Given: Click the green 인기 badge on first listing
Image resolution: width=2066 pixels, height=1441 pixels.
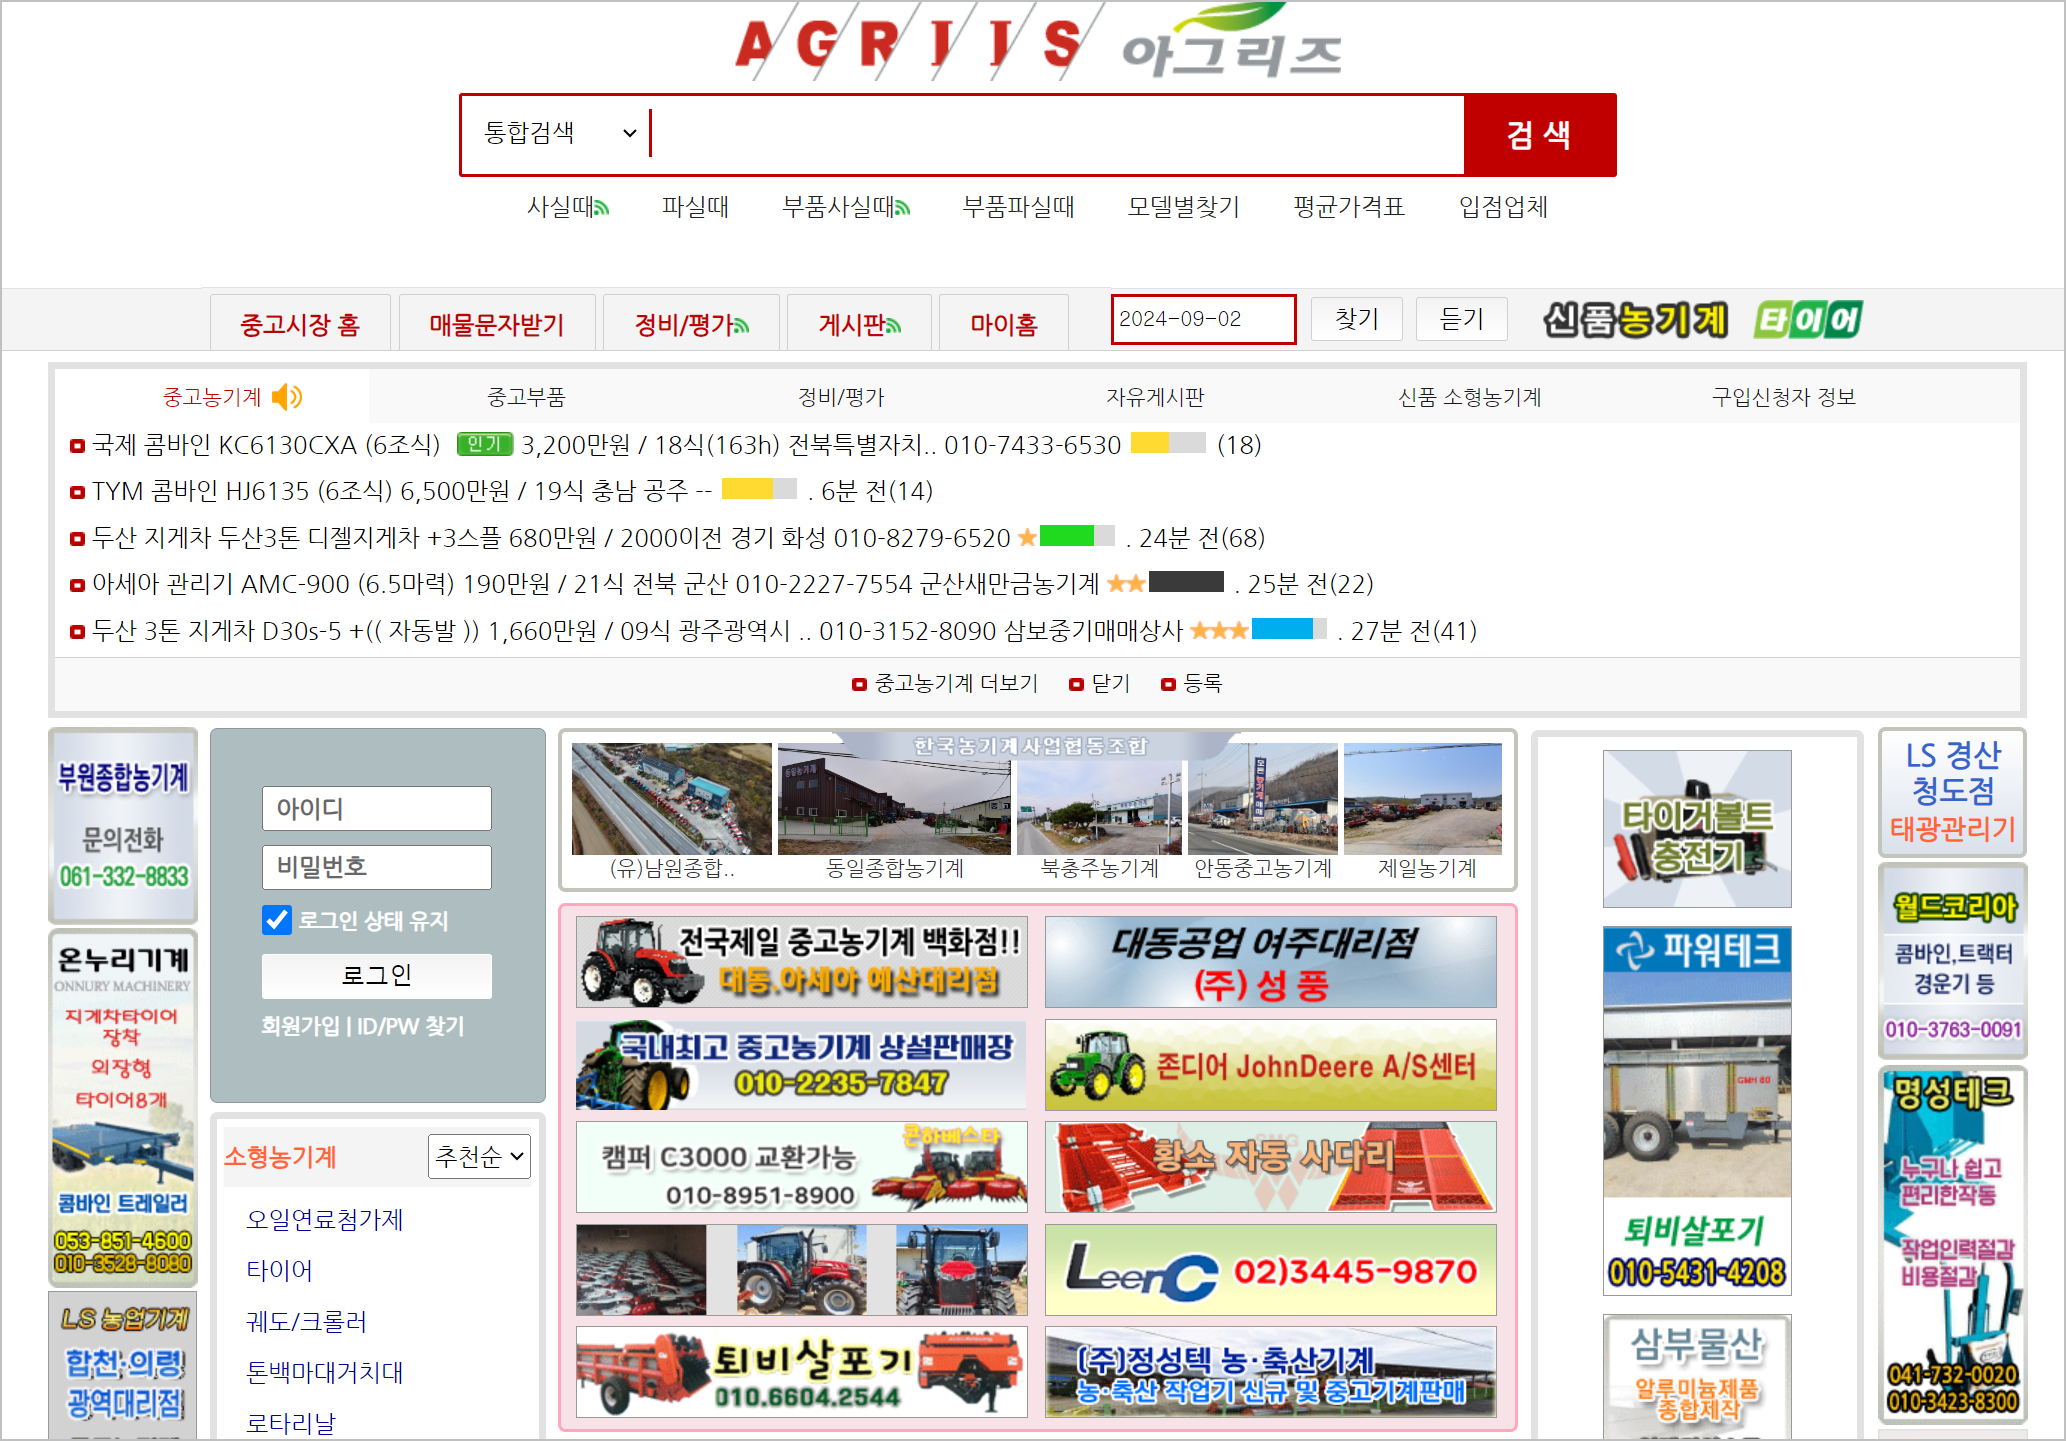Looking at the screenshot, I should [x=484, y=444].
